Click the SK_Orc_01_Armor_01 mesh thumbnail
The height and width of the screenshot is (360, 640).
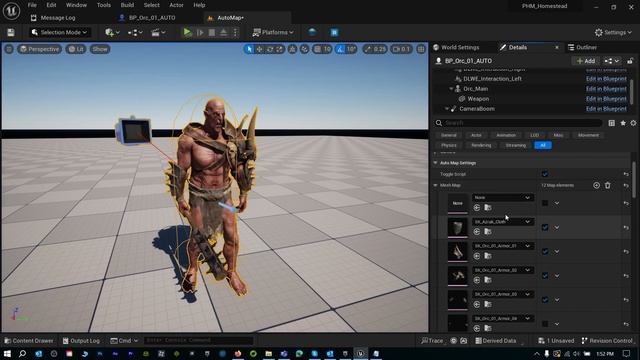pos(458,251)
